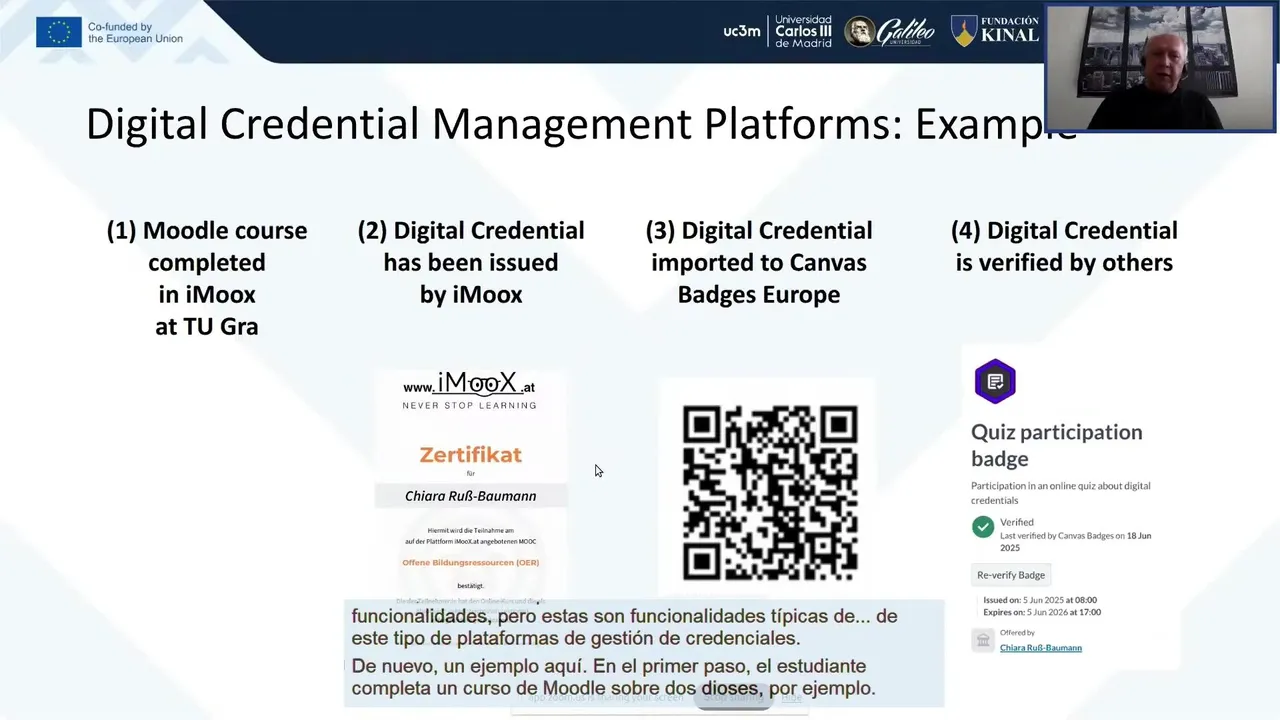Click the speaker's webcam video thumbnail
Screen dimensions: 1280x720
click(1161, 67)
